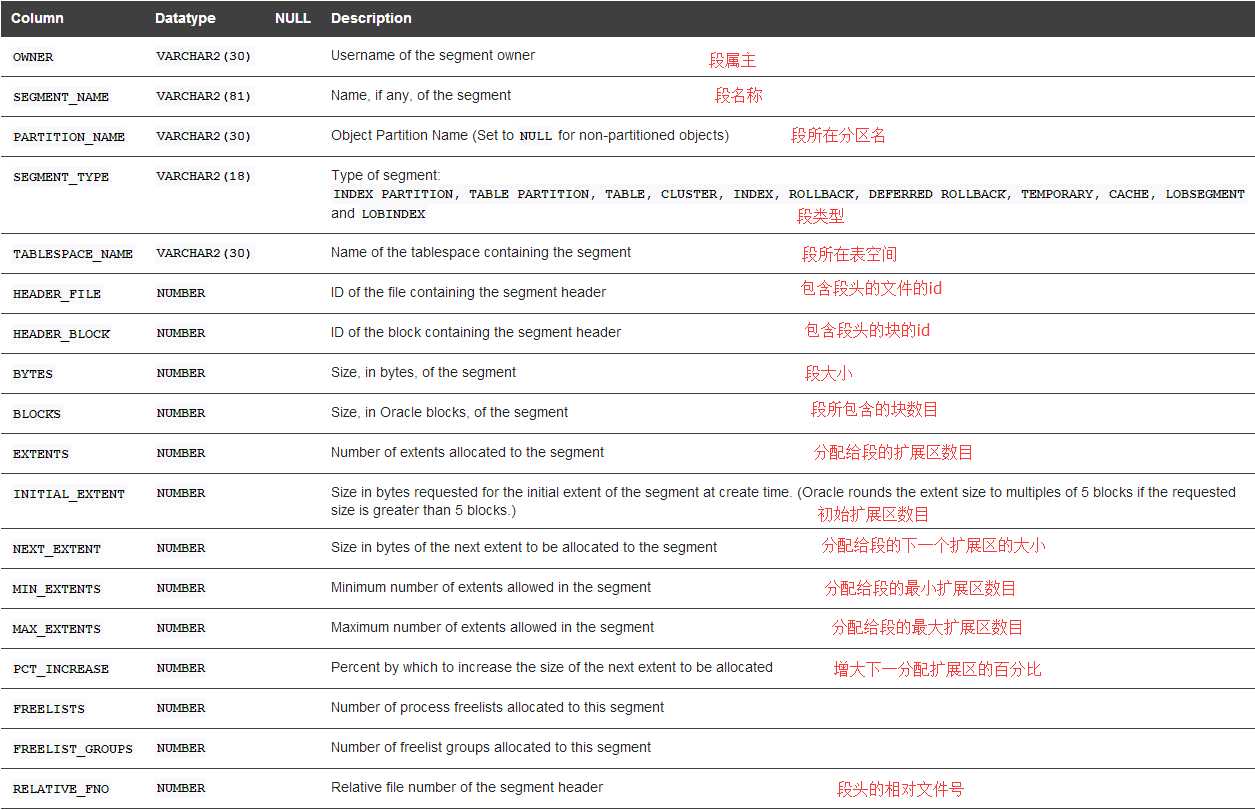Click the "Column" header
Viewport: 1255px width, 810px height.
[x=37, y=18]
